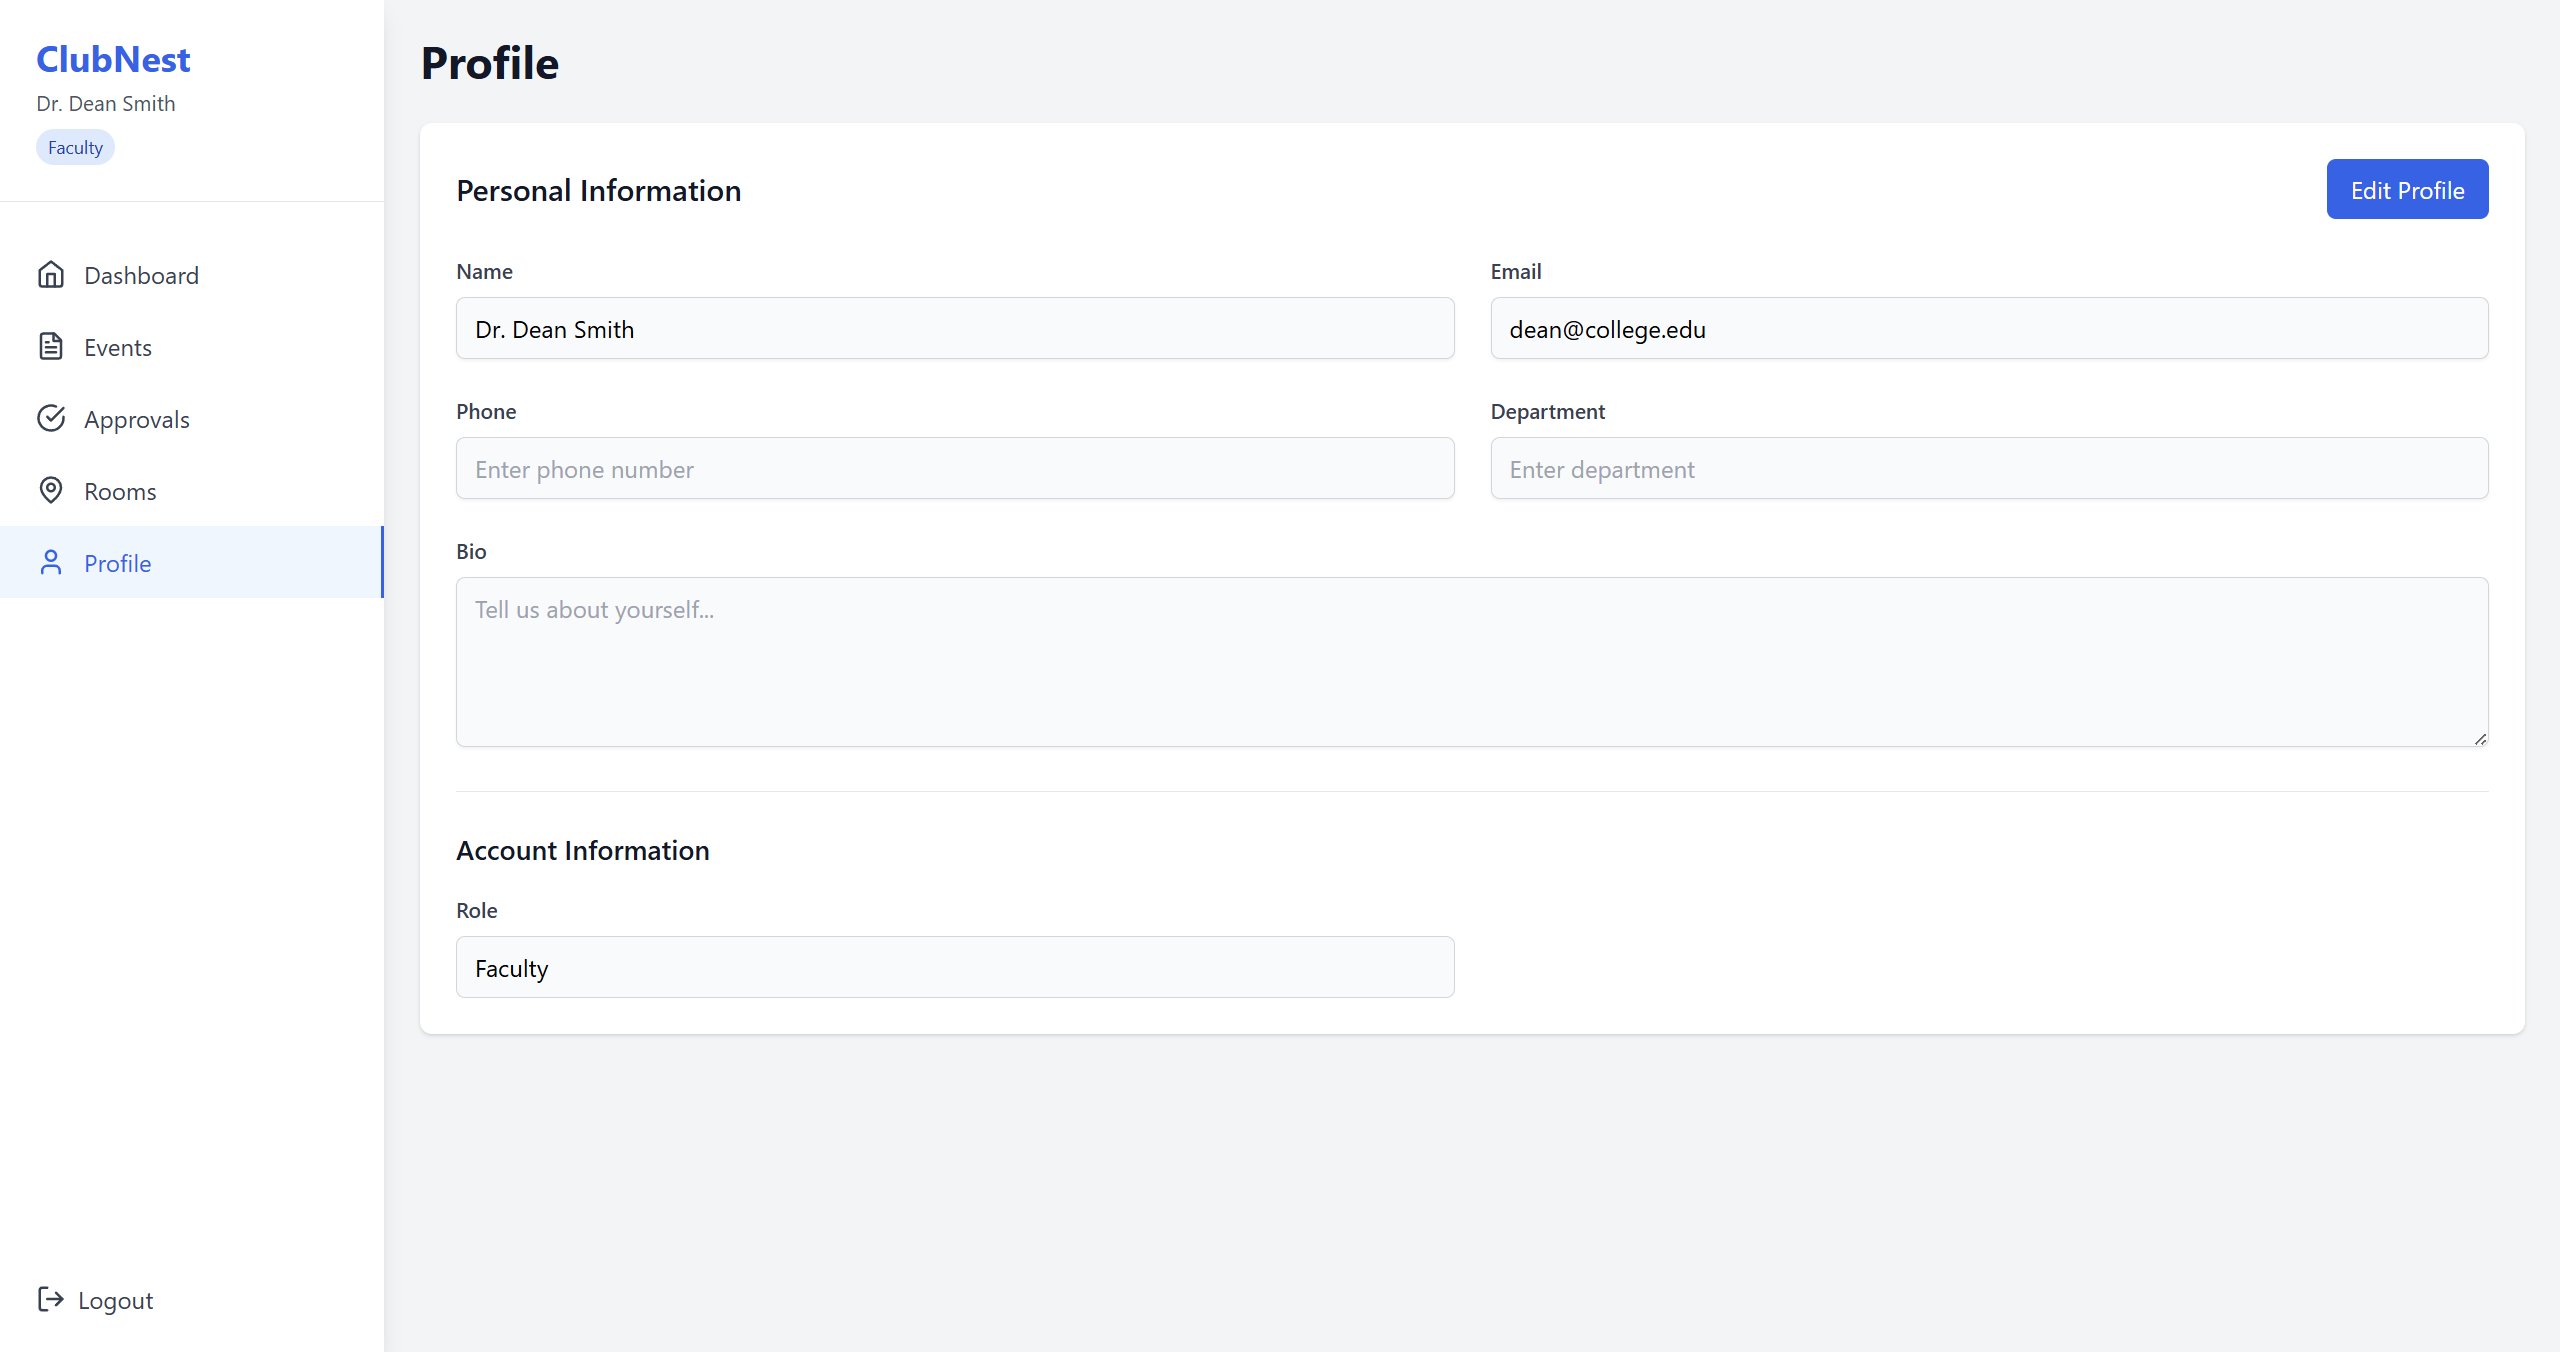Focus the Email input field

(x=1988, y=329)
